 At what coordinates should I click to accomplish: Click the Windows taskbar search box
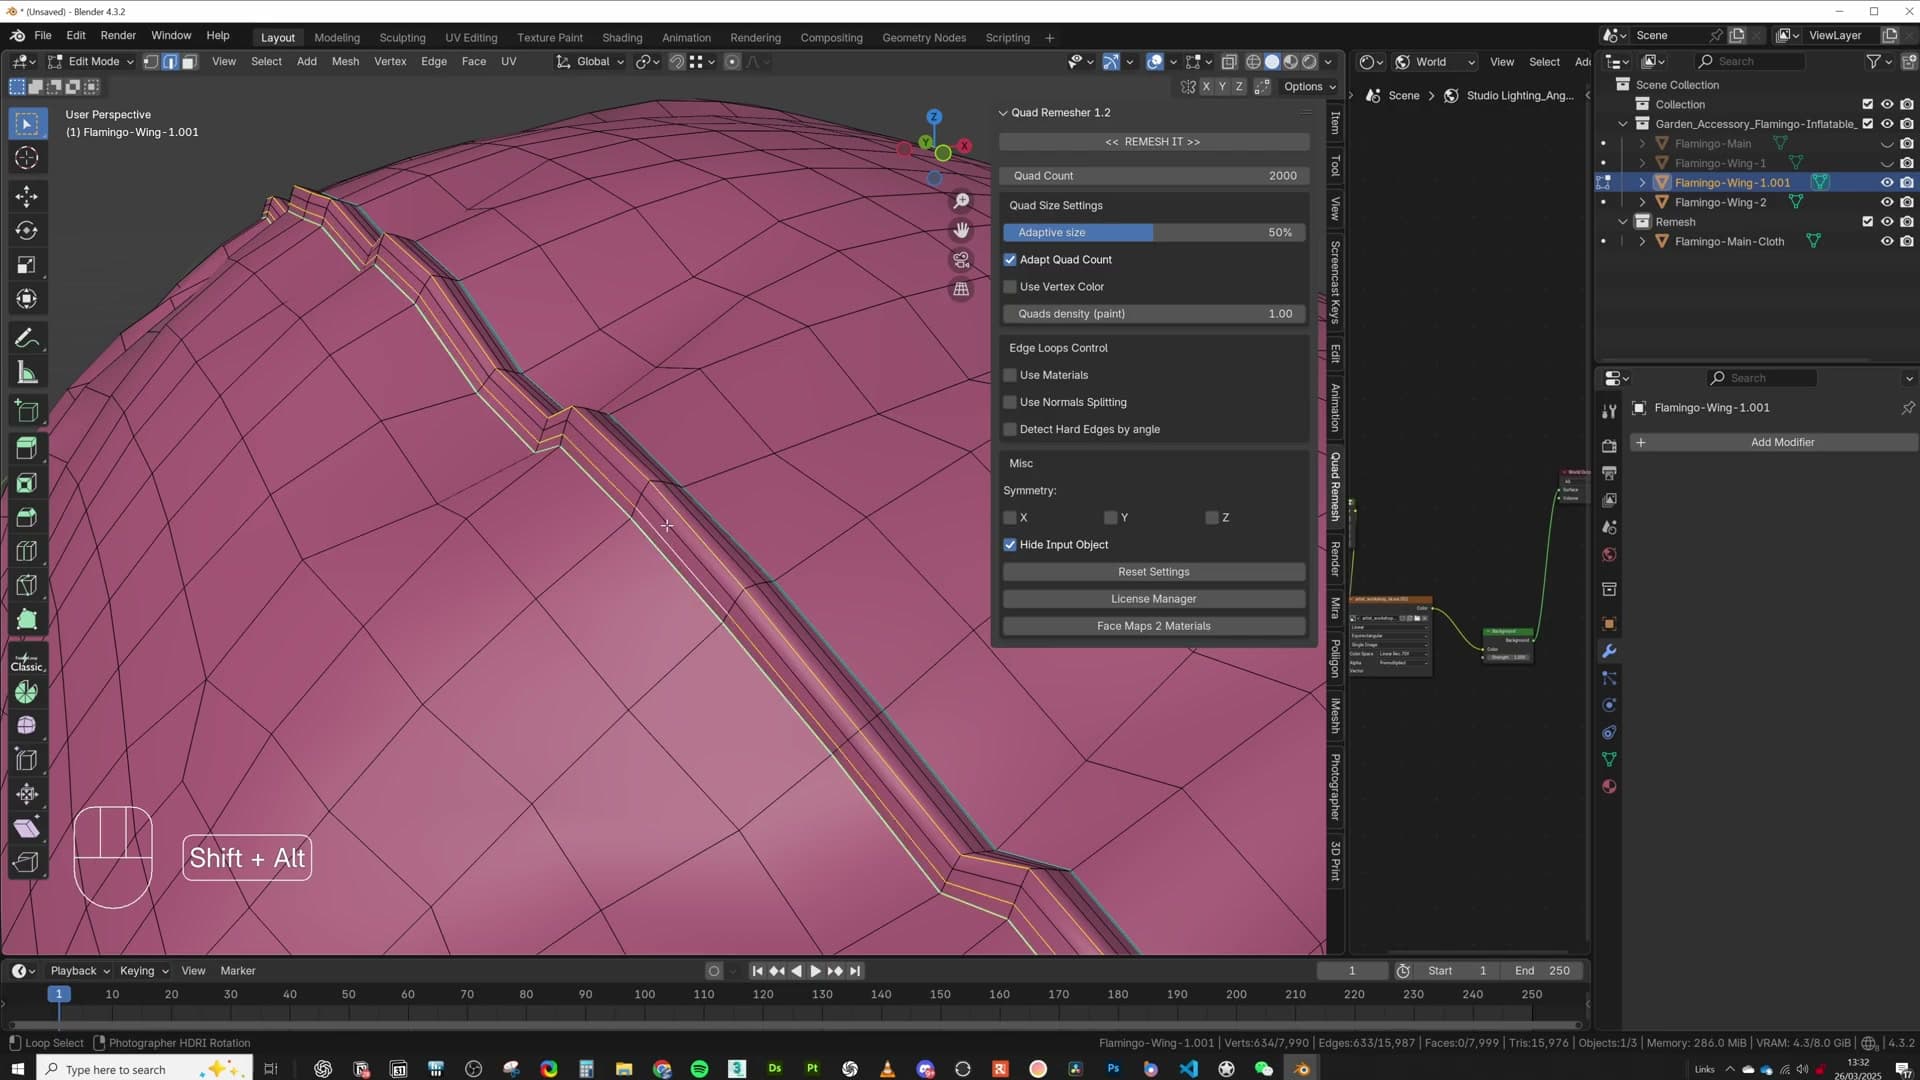145,1069
